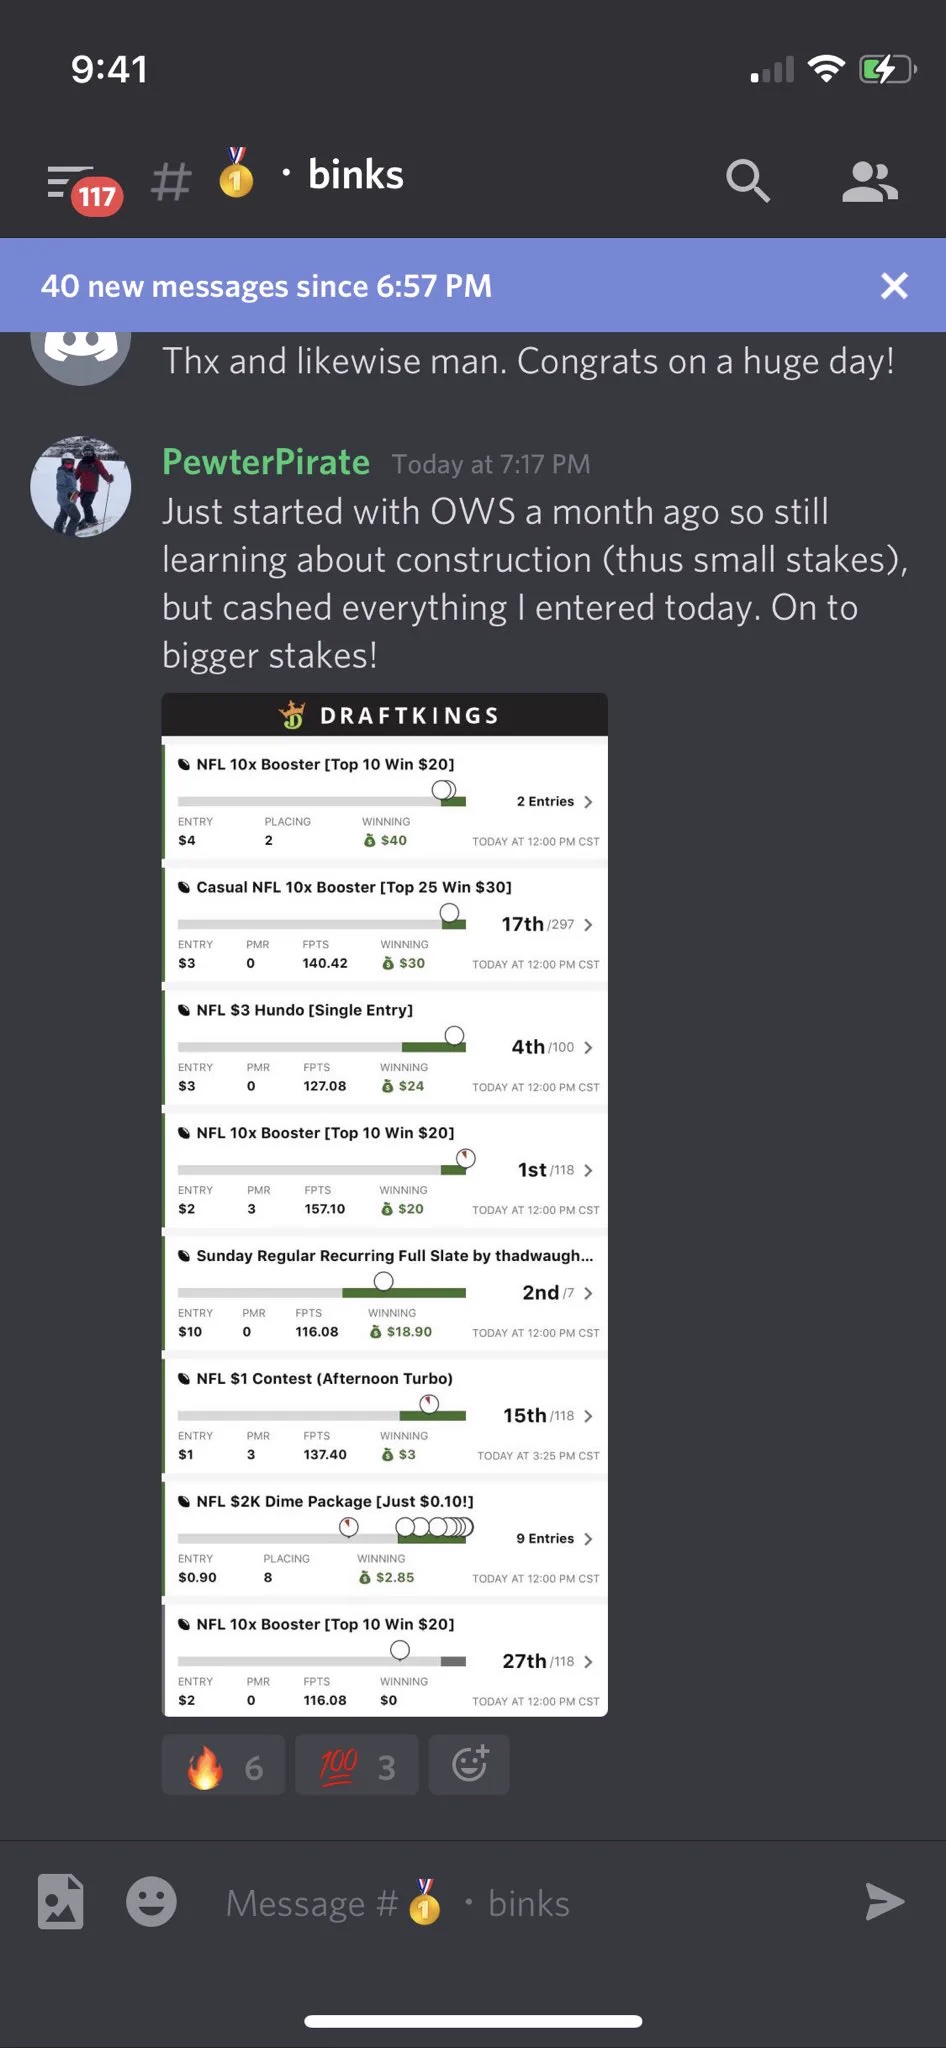Open the channel list hamburger menu
946x2048 pixels.
pyautogui.click(x=70, y=181)
